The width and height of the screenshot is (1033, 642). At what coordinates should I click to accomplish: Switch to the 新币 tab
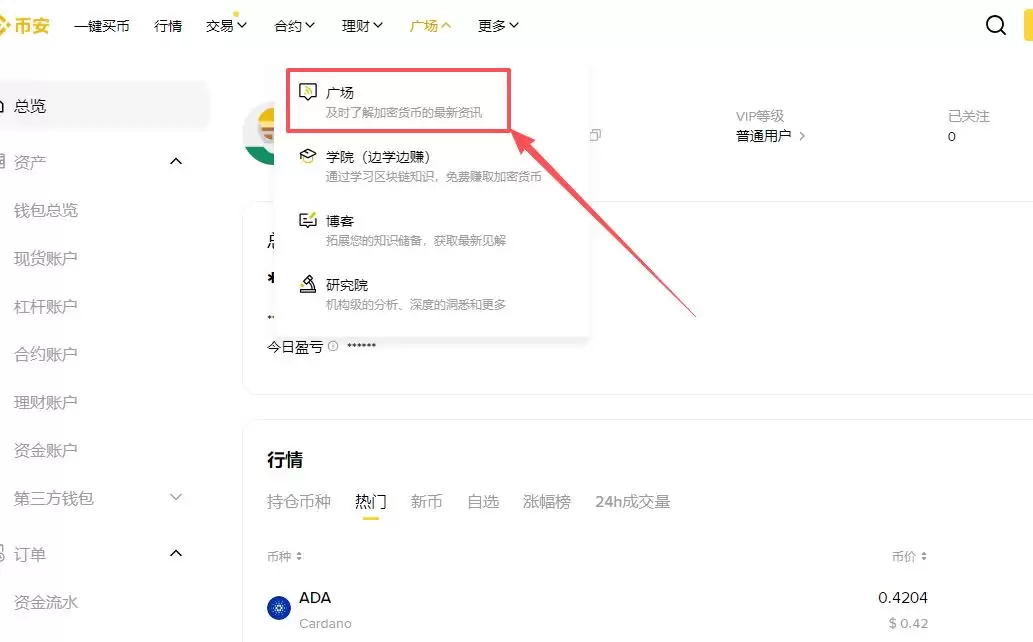click(x=427, y=503)
